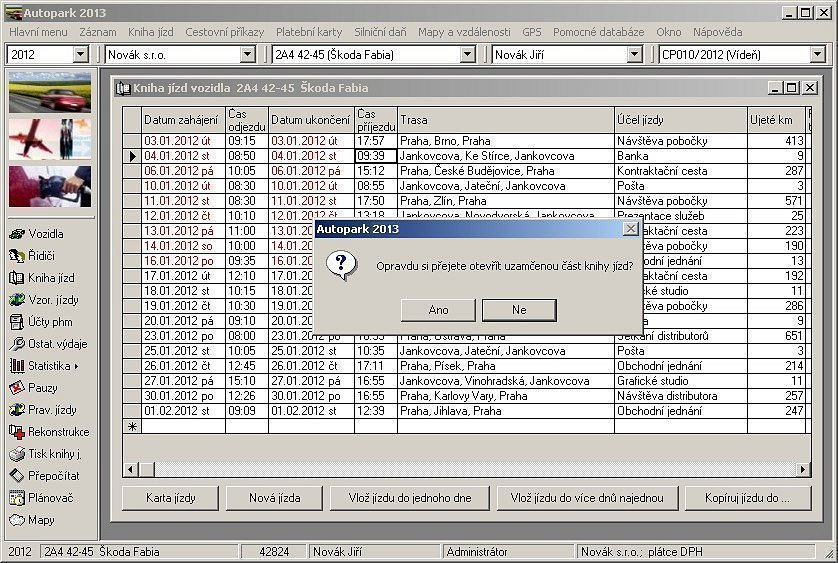Click Ano in the dialog
This screenshot has height=563, width=838.
(x=438, y=310)
